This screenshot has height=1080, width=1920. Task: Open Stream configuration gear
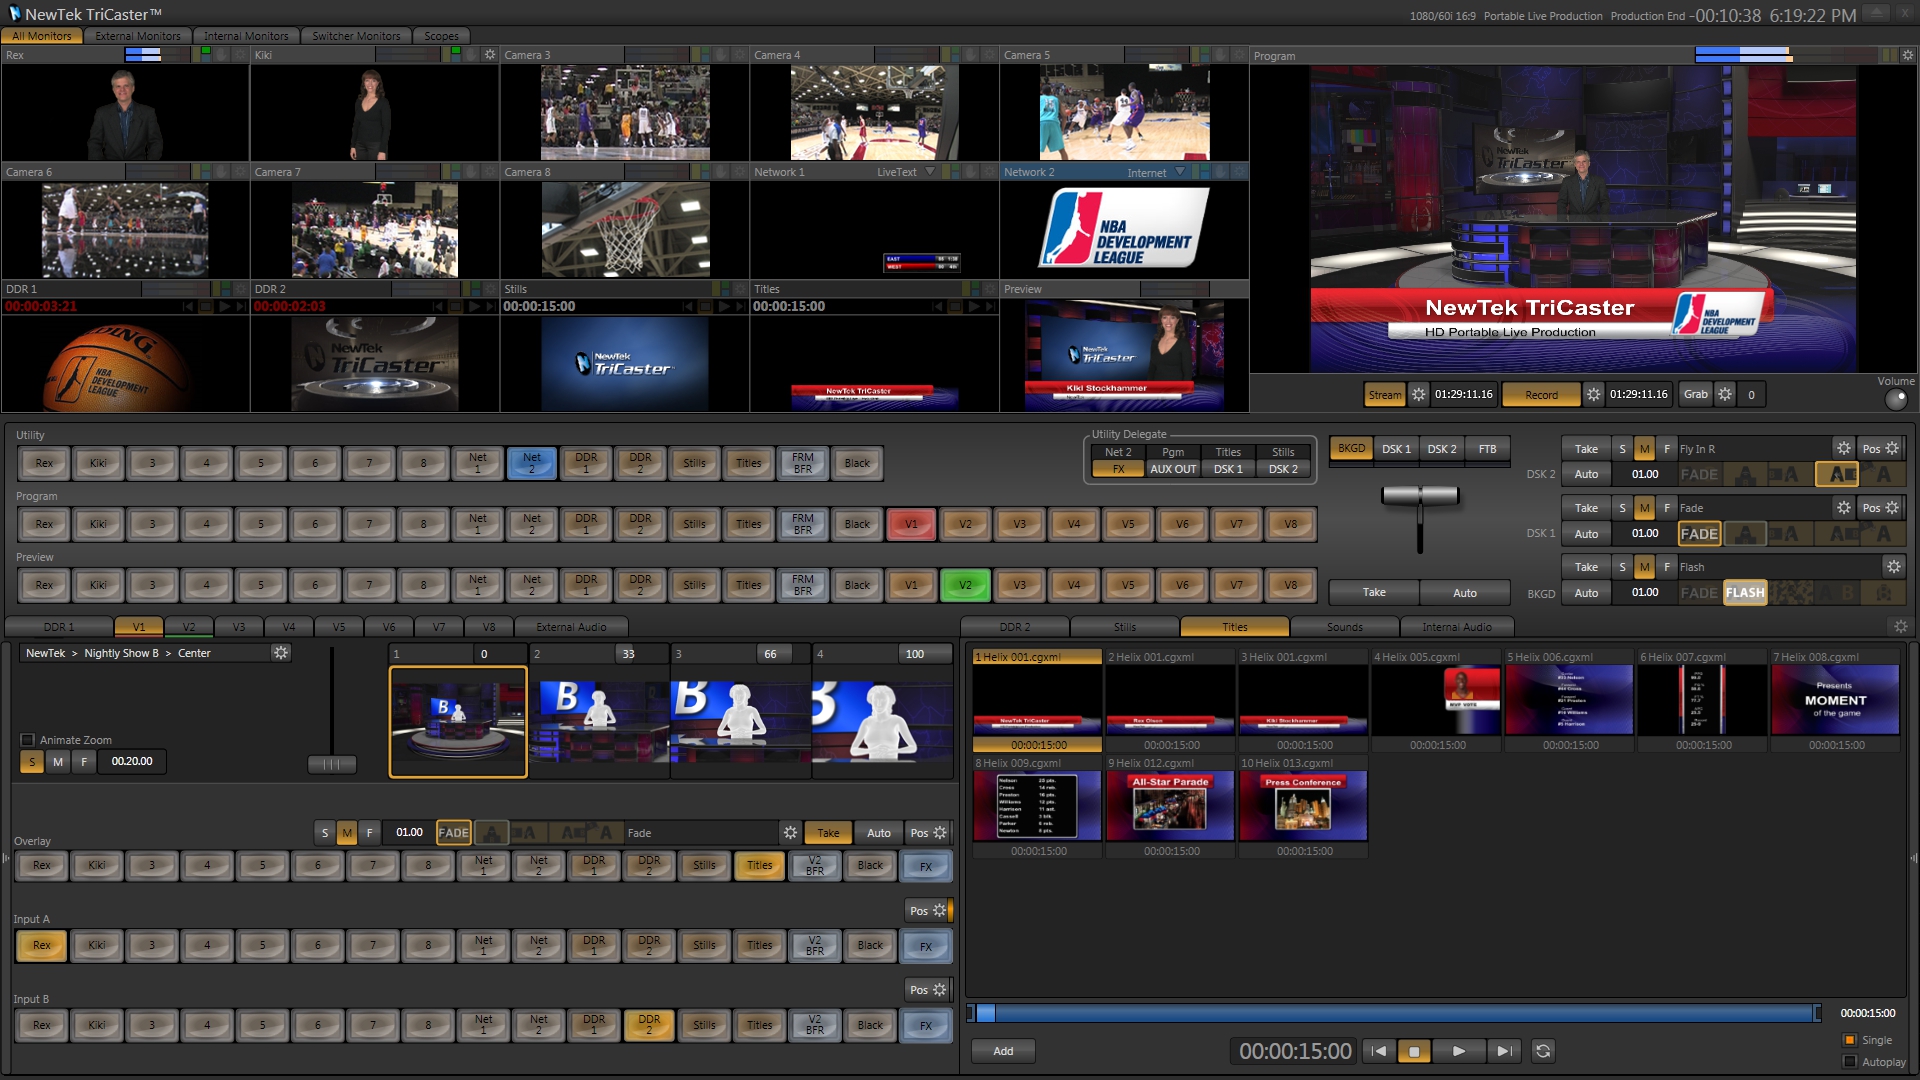[x=1418, y=395]
